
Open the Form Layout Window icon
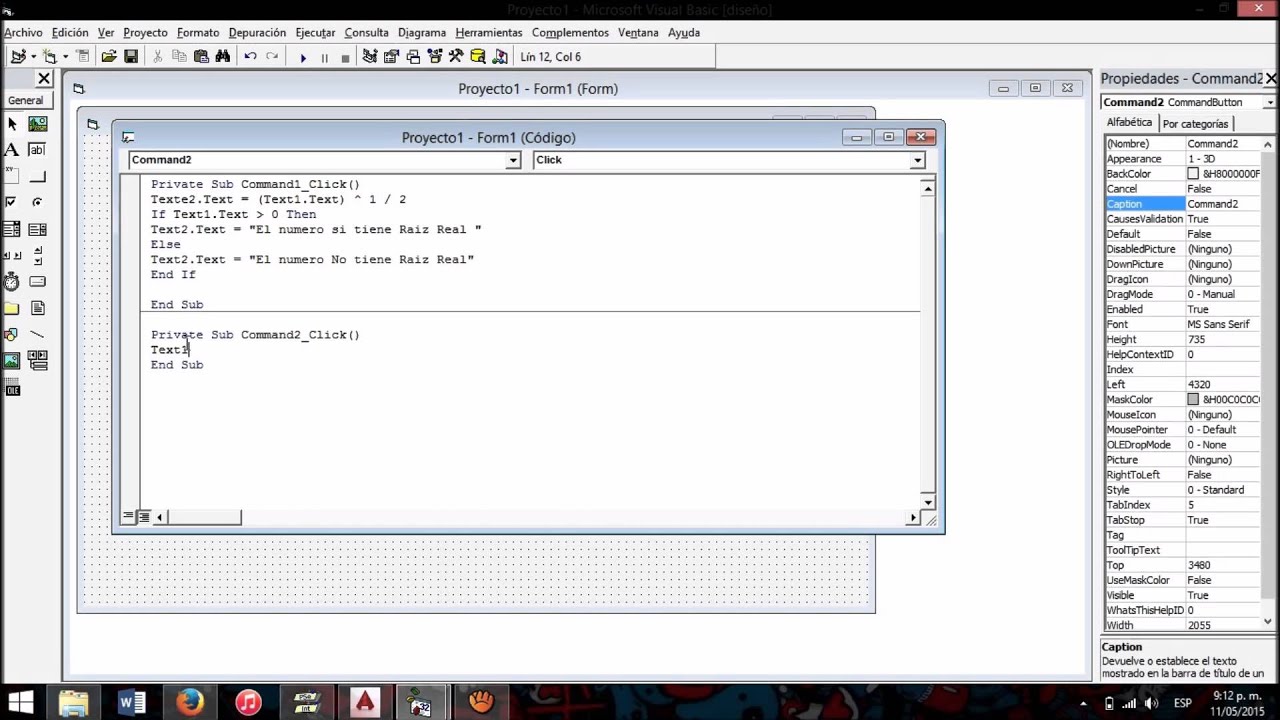click(413, 57)
